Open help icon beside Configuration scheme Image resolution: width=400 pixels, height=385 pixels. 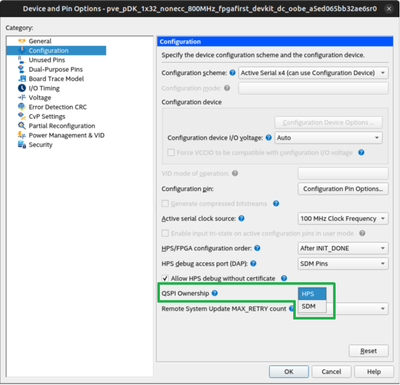(x=233, y=73)
